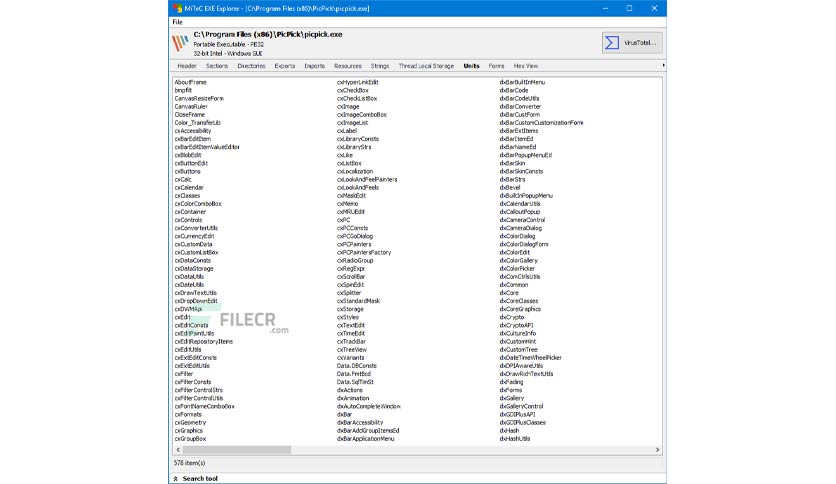
Task: Click the horizontal scrollbar thumb
Action: [x=237, y=450]
